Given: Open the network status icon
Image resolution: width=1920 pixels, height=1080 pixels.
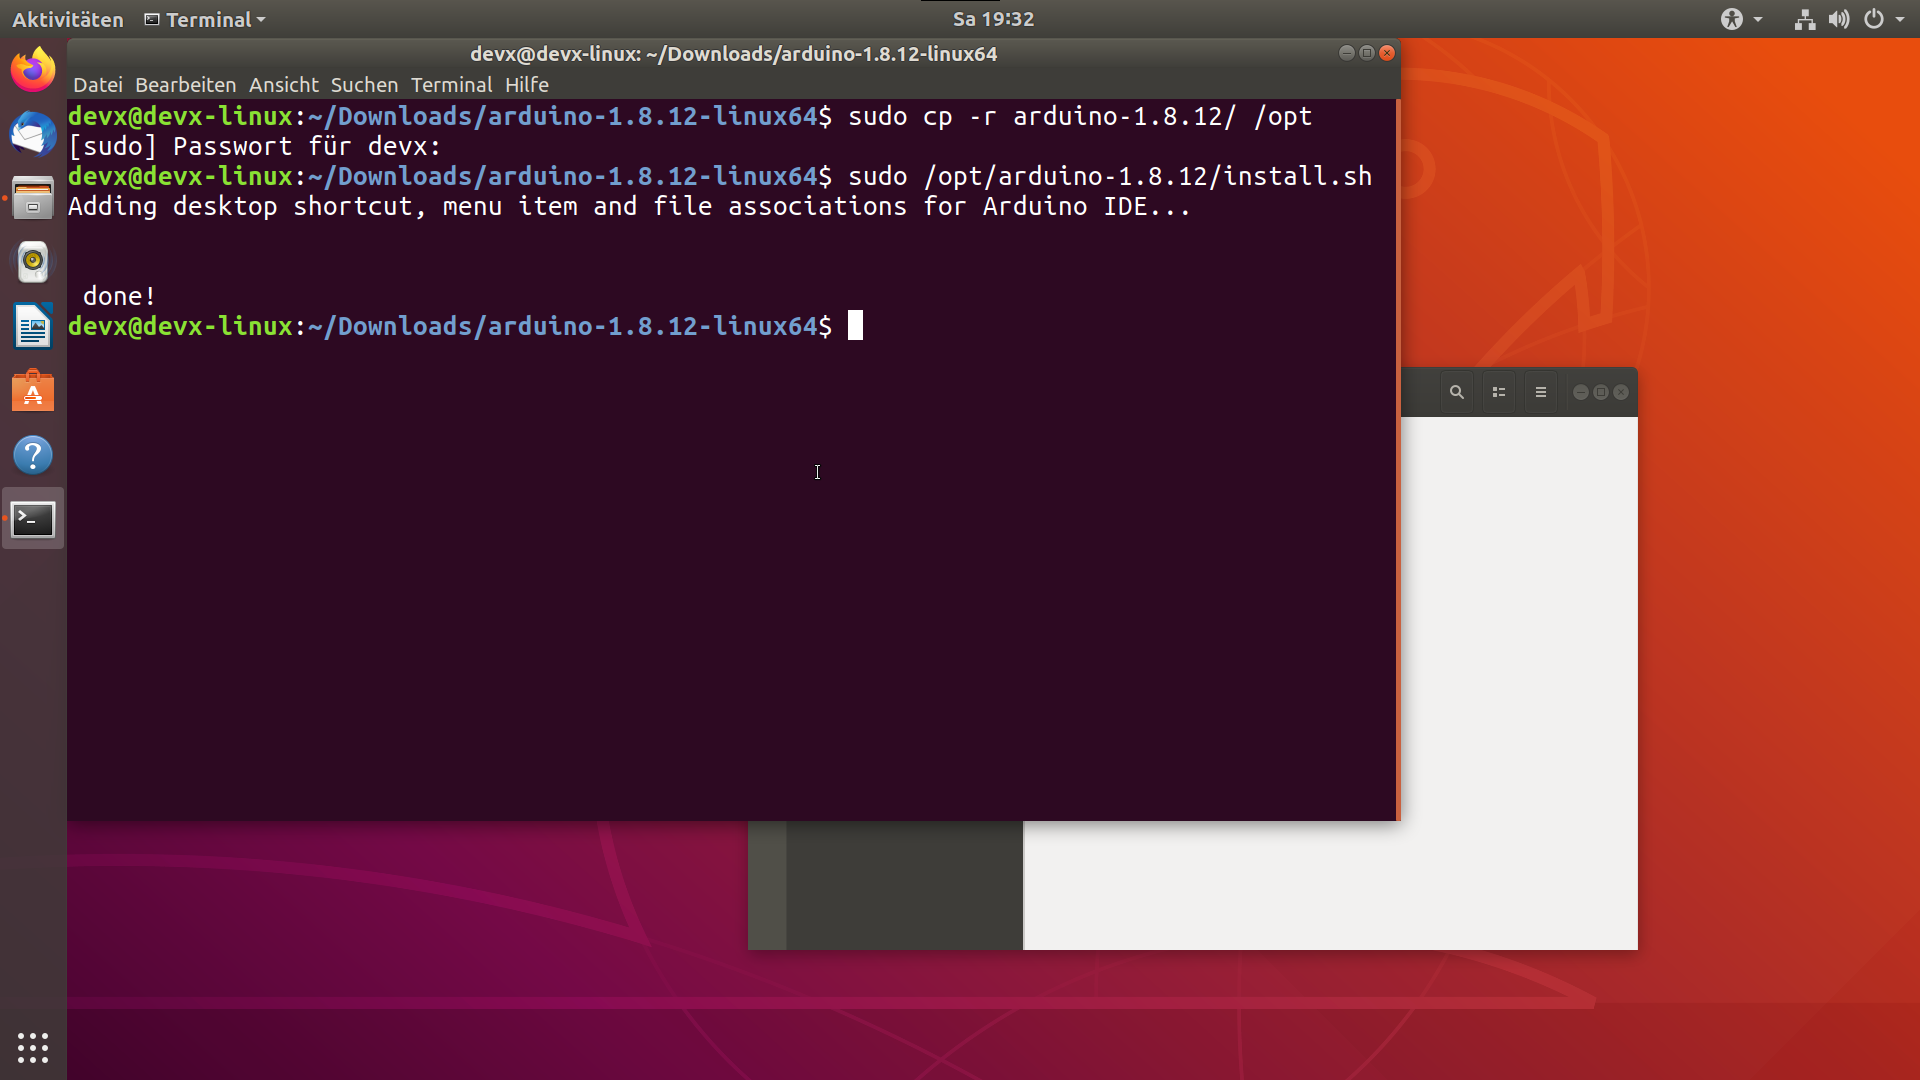Looking at the screenshot, I should pos(1805,19).
